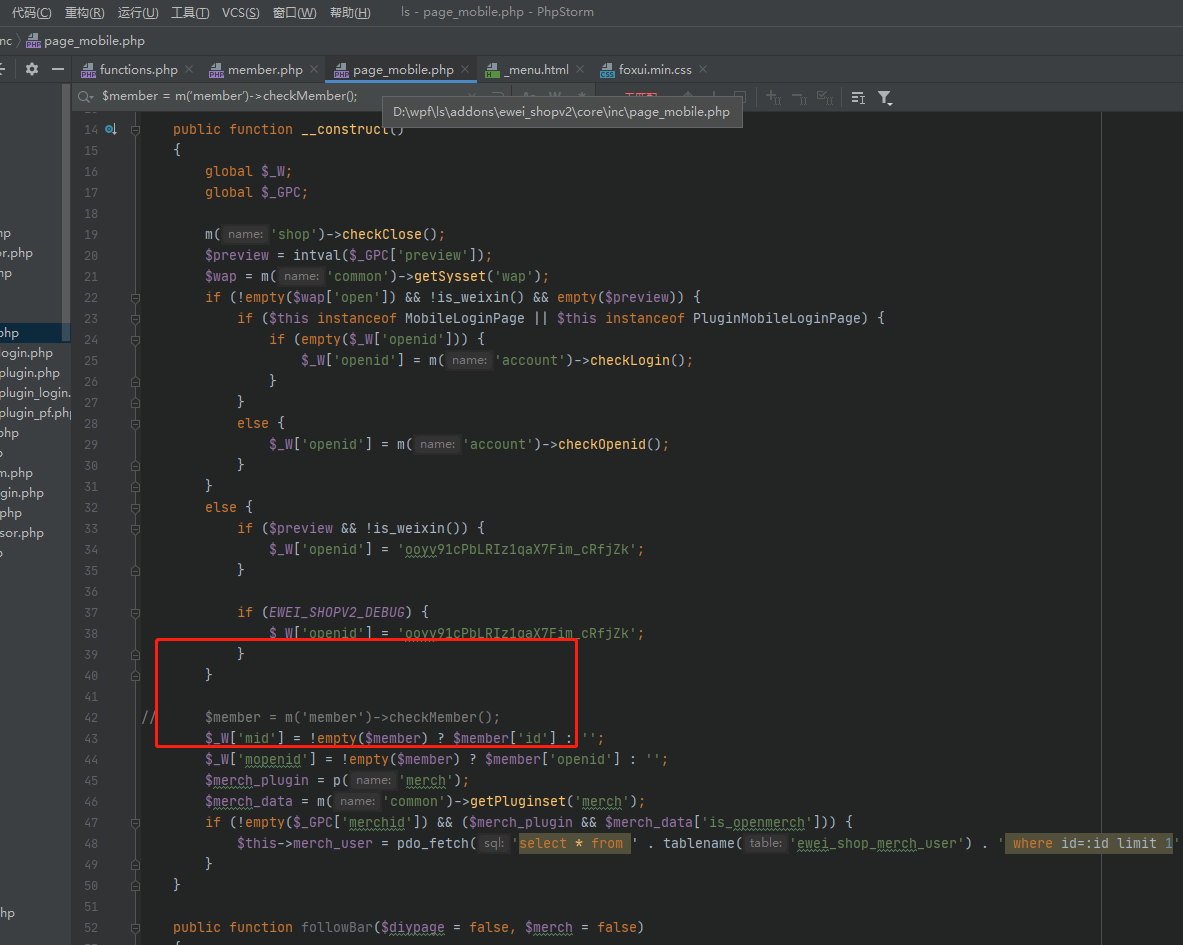Click line number 42 in gutter

click(x=91, y=718)
